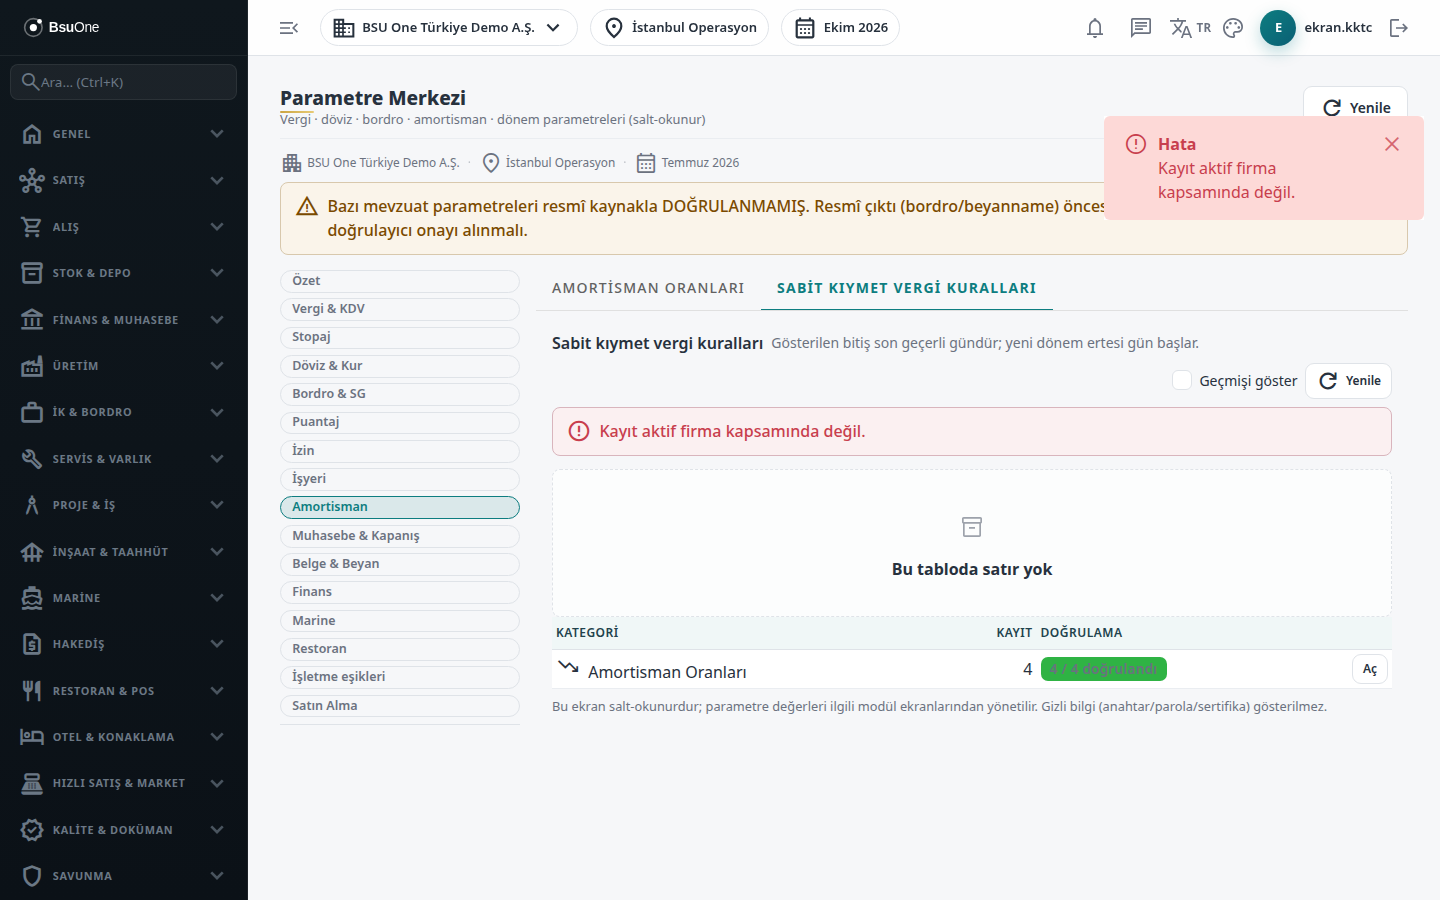Open the Bordro & SG parameter category
Image resolution: width=1440 pixels, height=900 pixels.
click(400, 394)
